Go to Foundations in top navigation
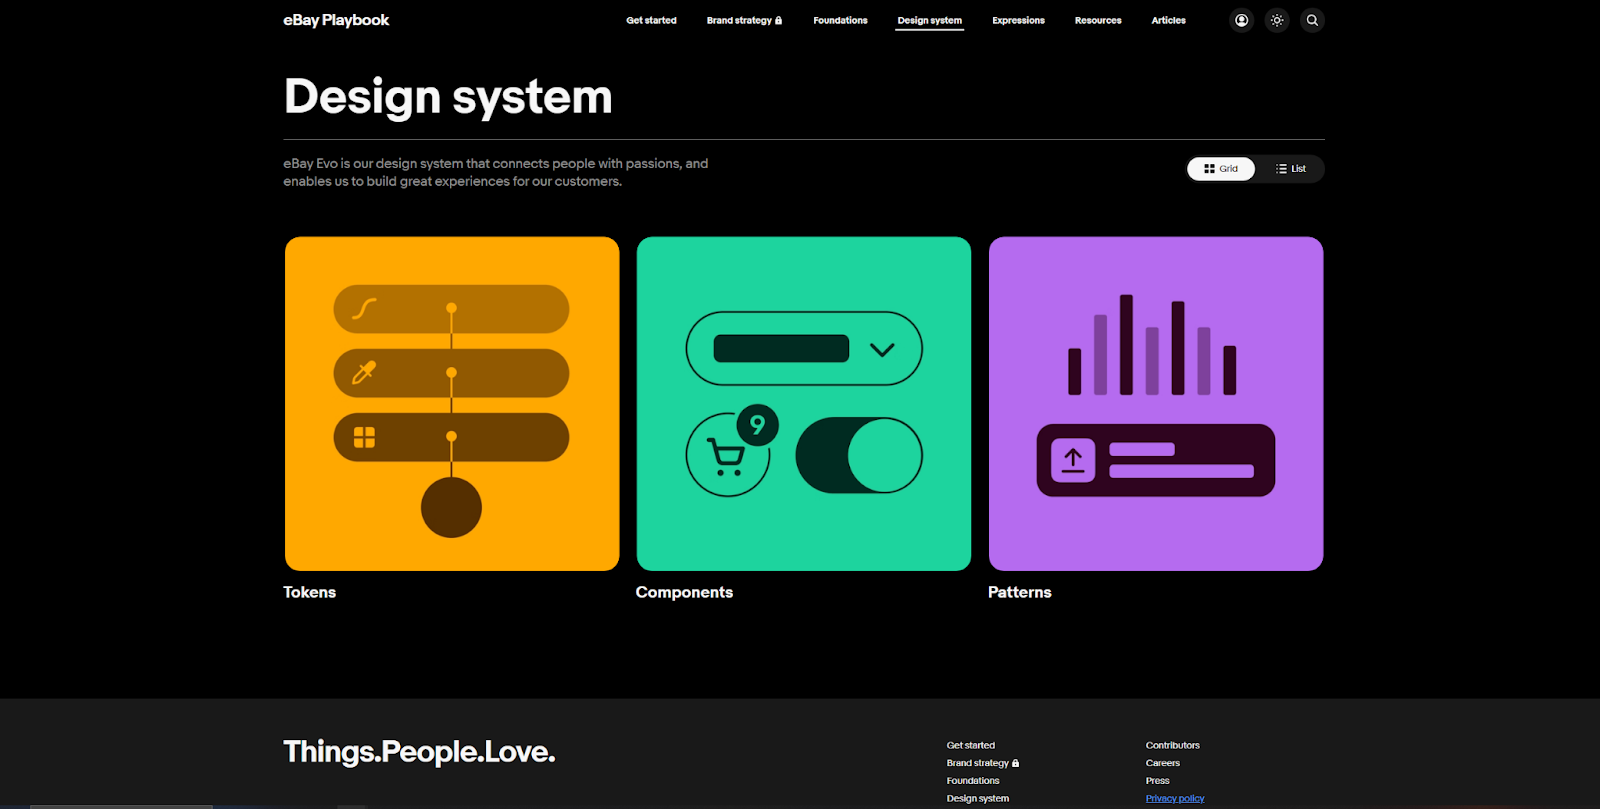The width and height of the screenshot is (1600, 809). (x=840, y=20)
